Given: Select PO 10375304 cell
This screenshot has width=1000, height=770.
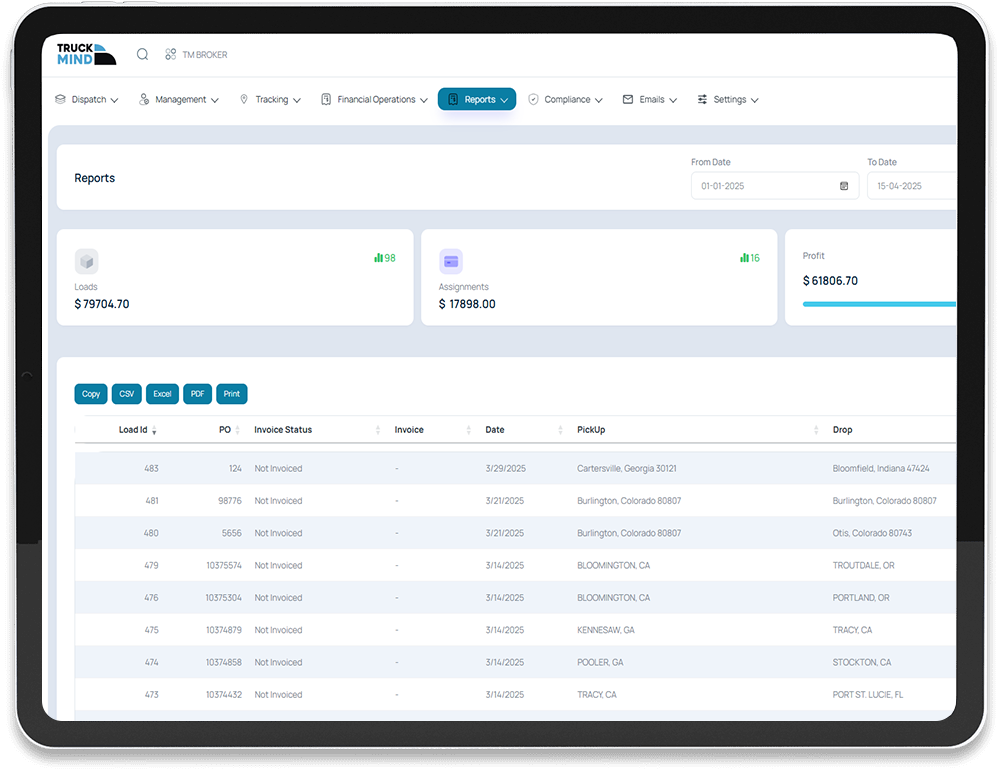Looking at the screenshot, I should click(x=223, y=598).
